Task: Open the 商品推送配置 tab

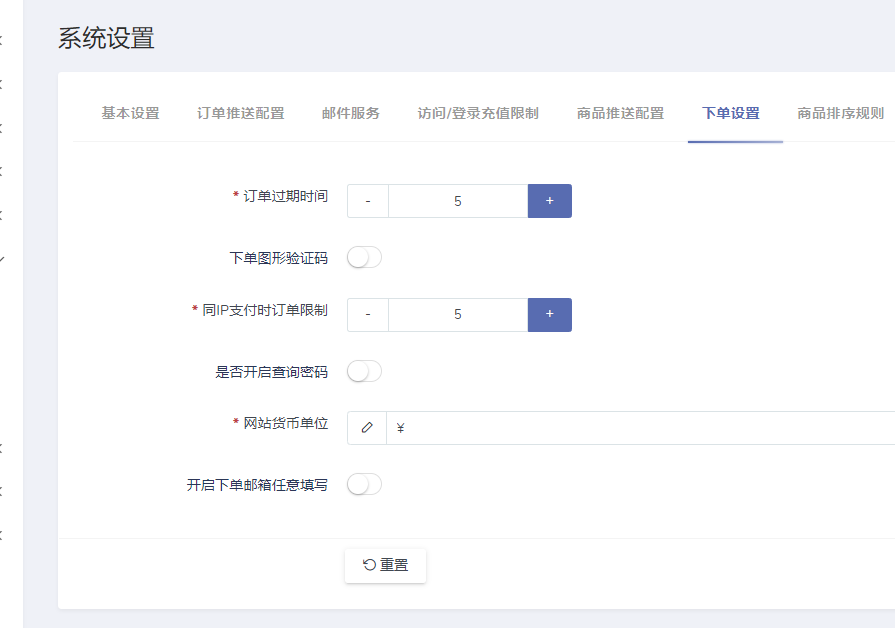Action: point(620,113)
